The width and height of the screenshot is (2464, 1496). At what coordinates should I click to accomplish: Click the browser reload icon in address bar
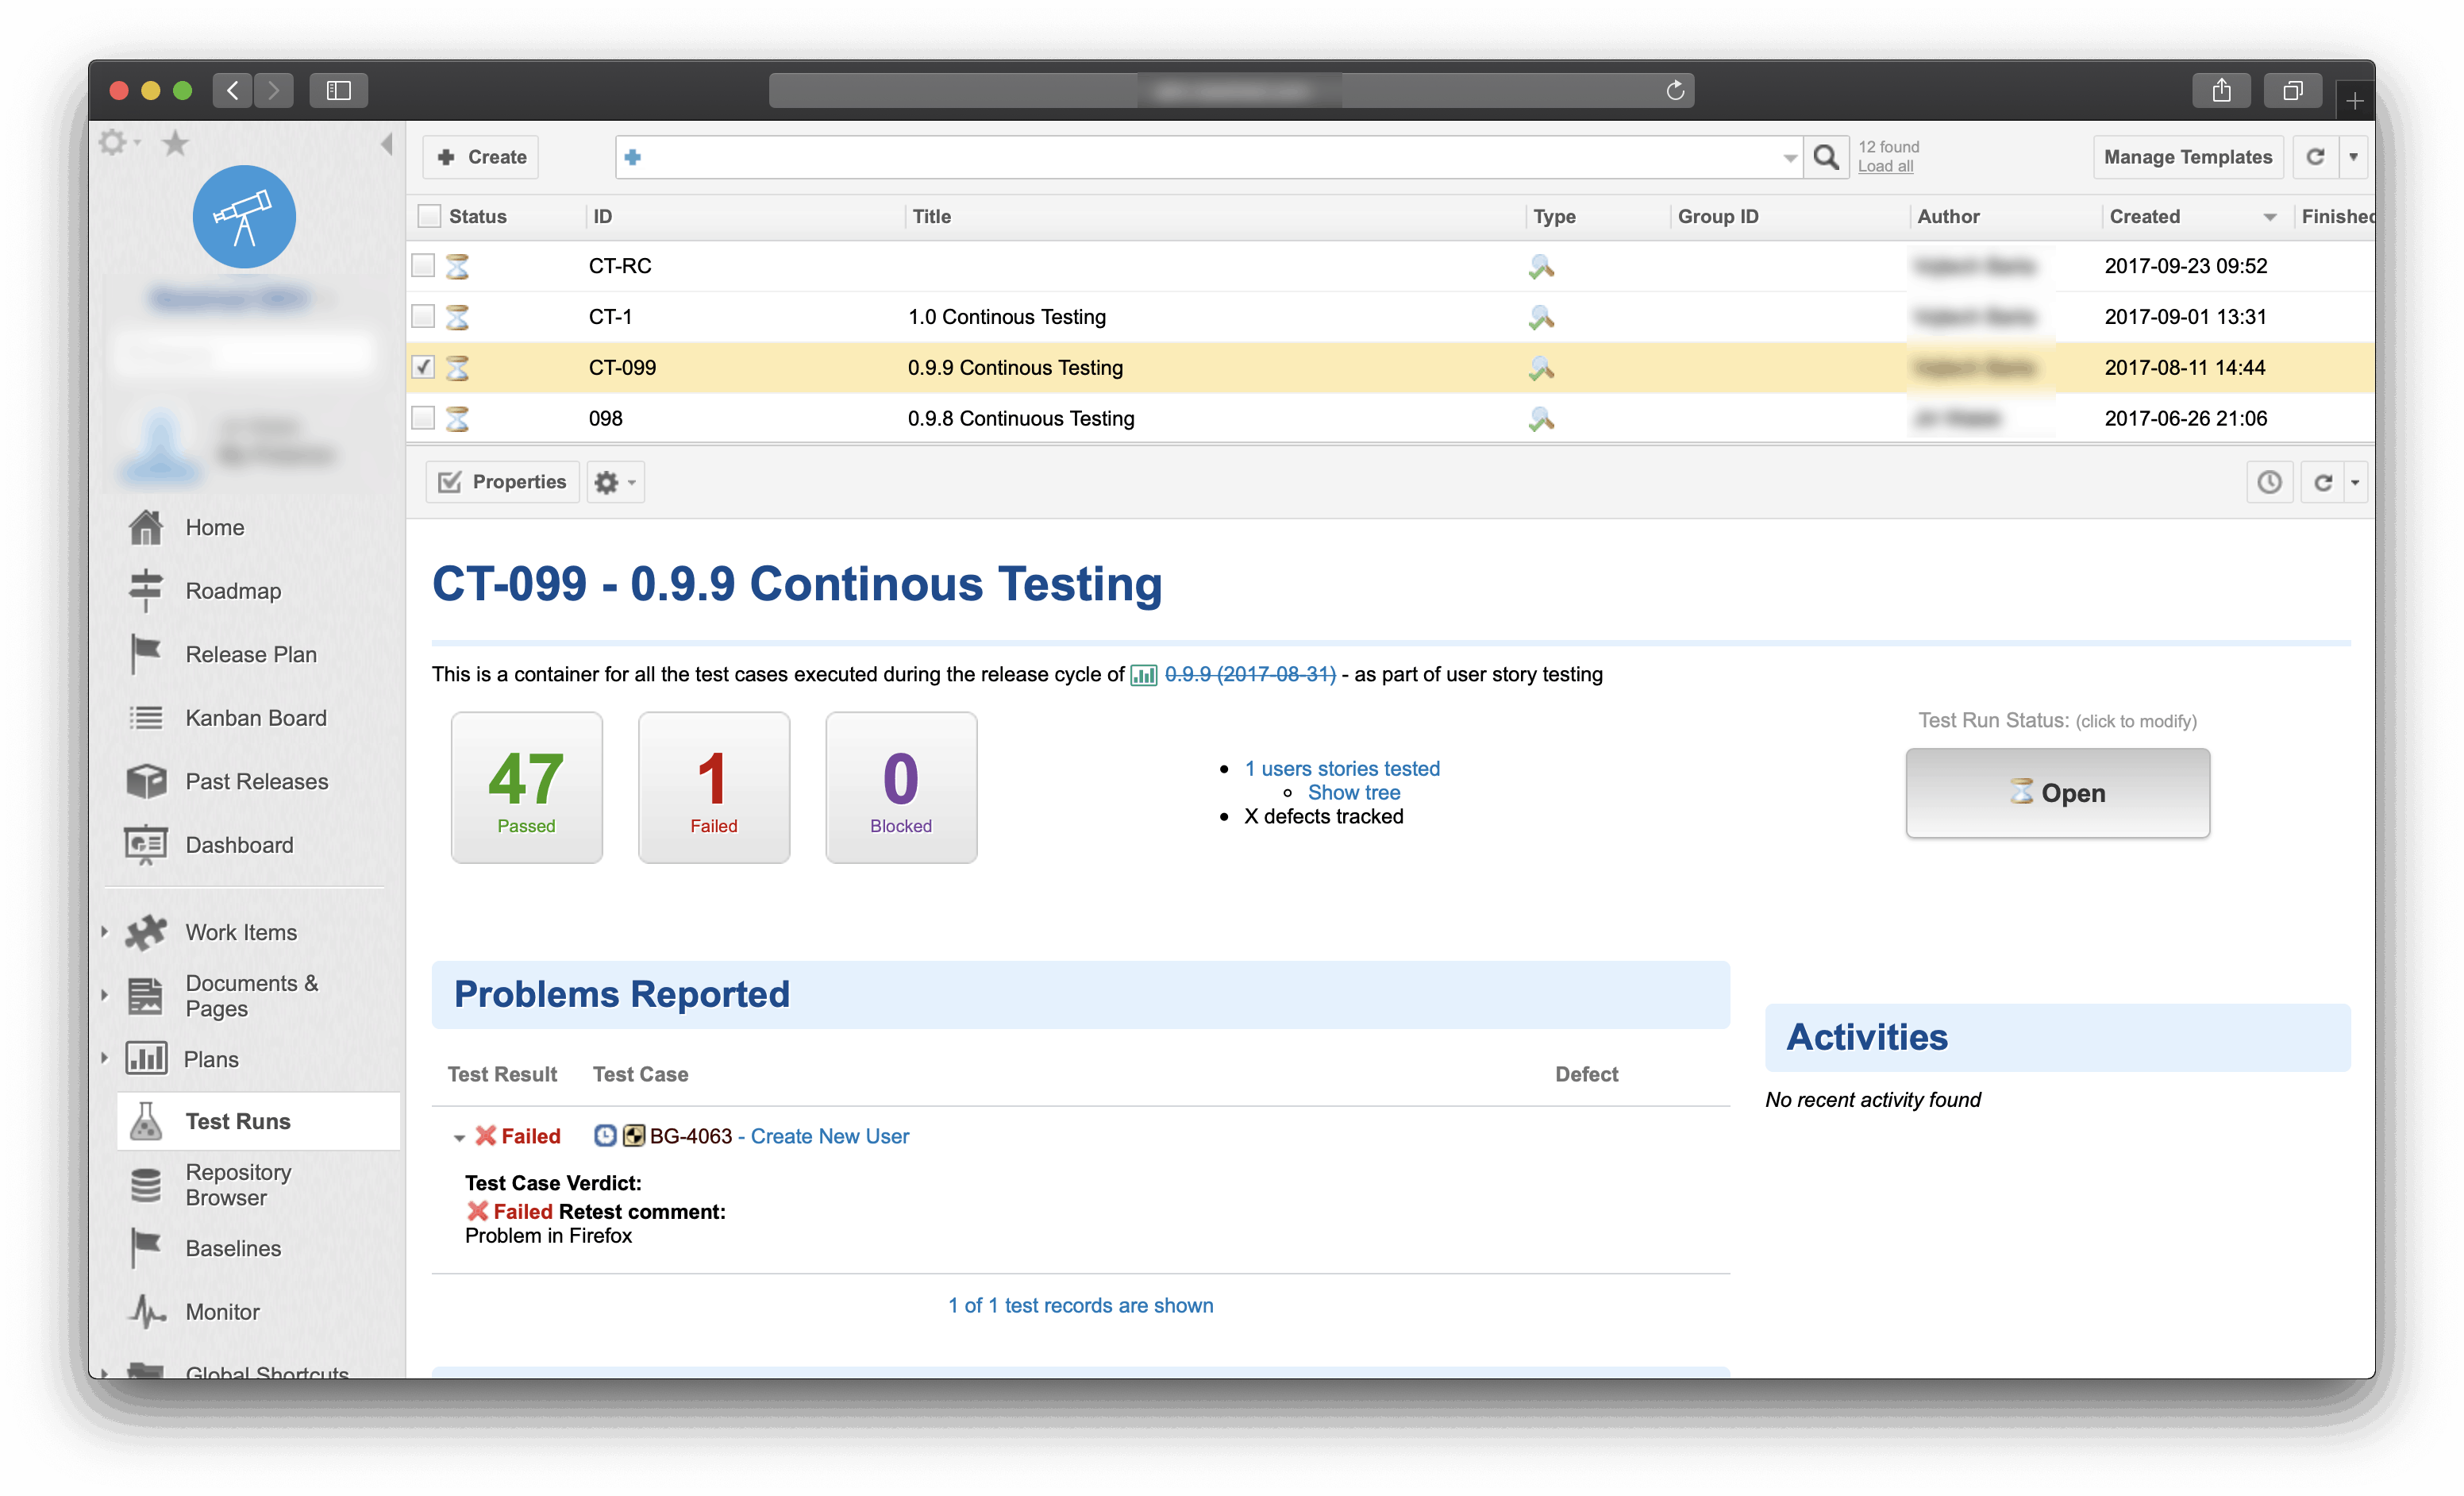1675,90
